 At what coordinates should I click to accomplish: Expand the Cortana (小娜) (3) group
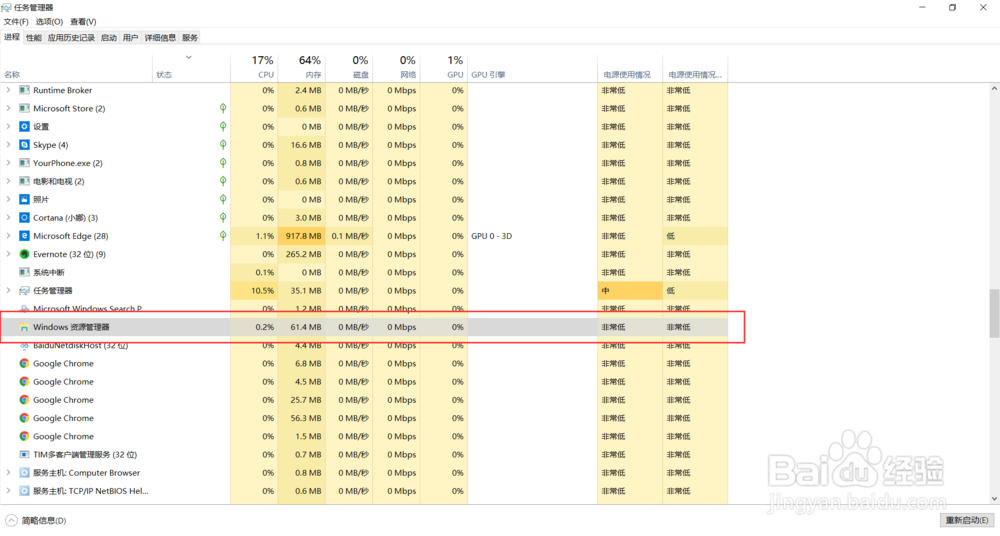(x=8, y=218)
